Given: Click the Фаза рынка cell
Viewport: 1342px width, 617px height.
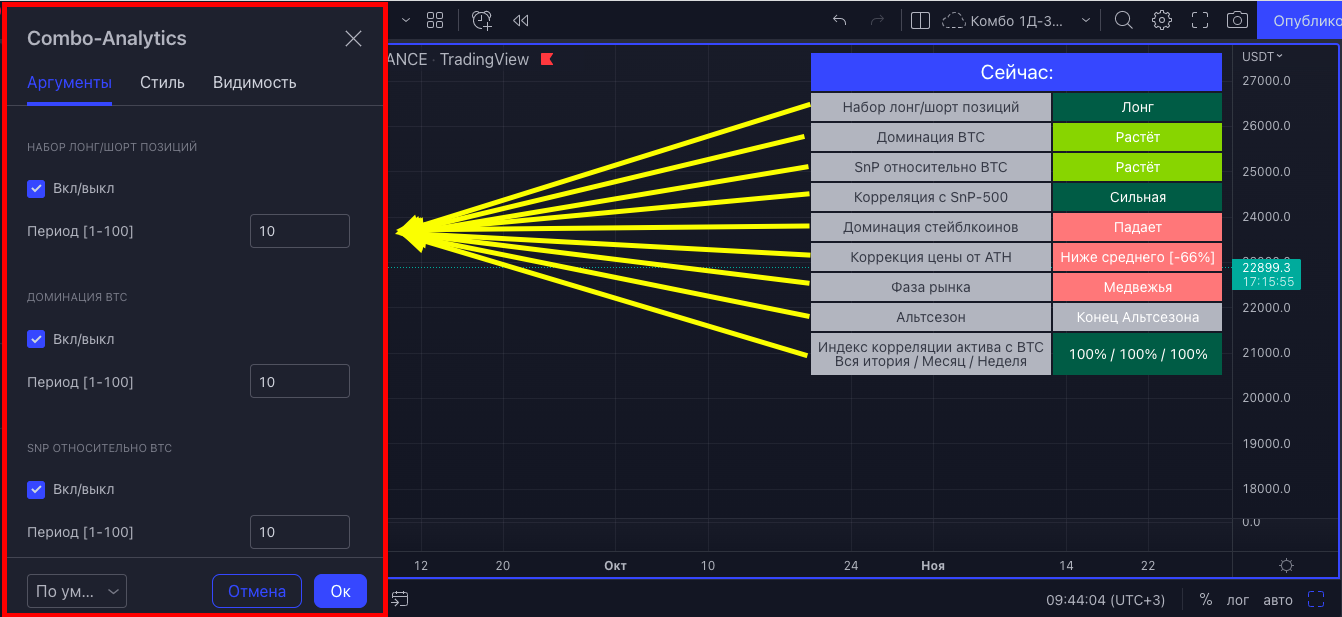Looking at the screenshot, I should tap(931, 287).
